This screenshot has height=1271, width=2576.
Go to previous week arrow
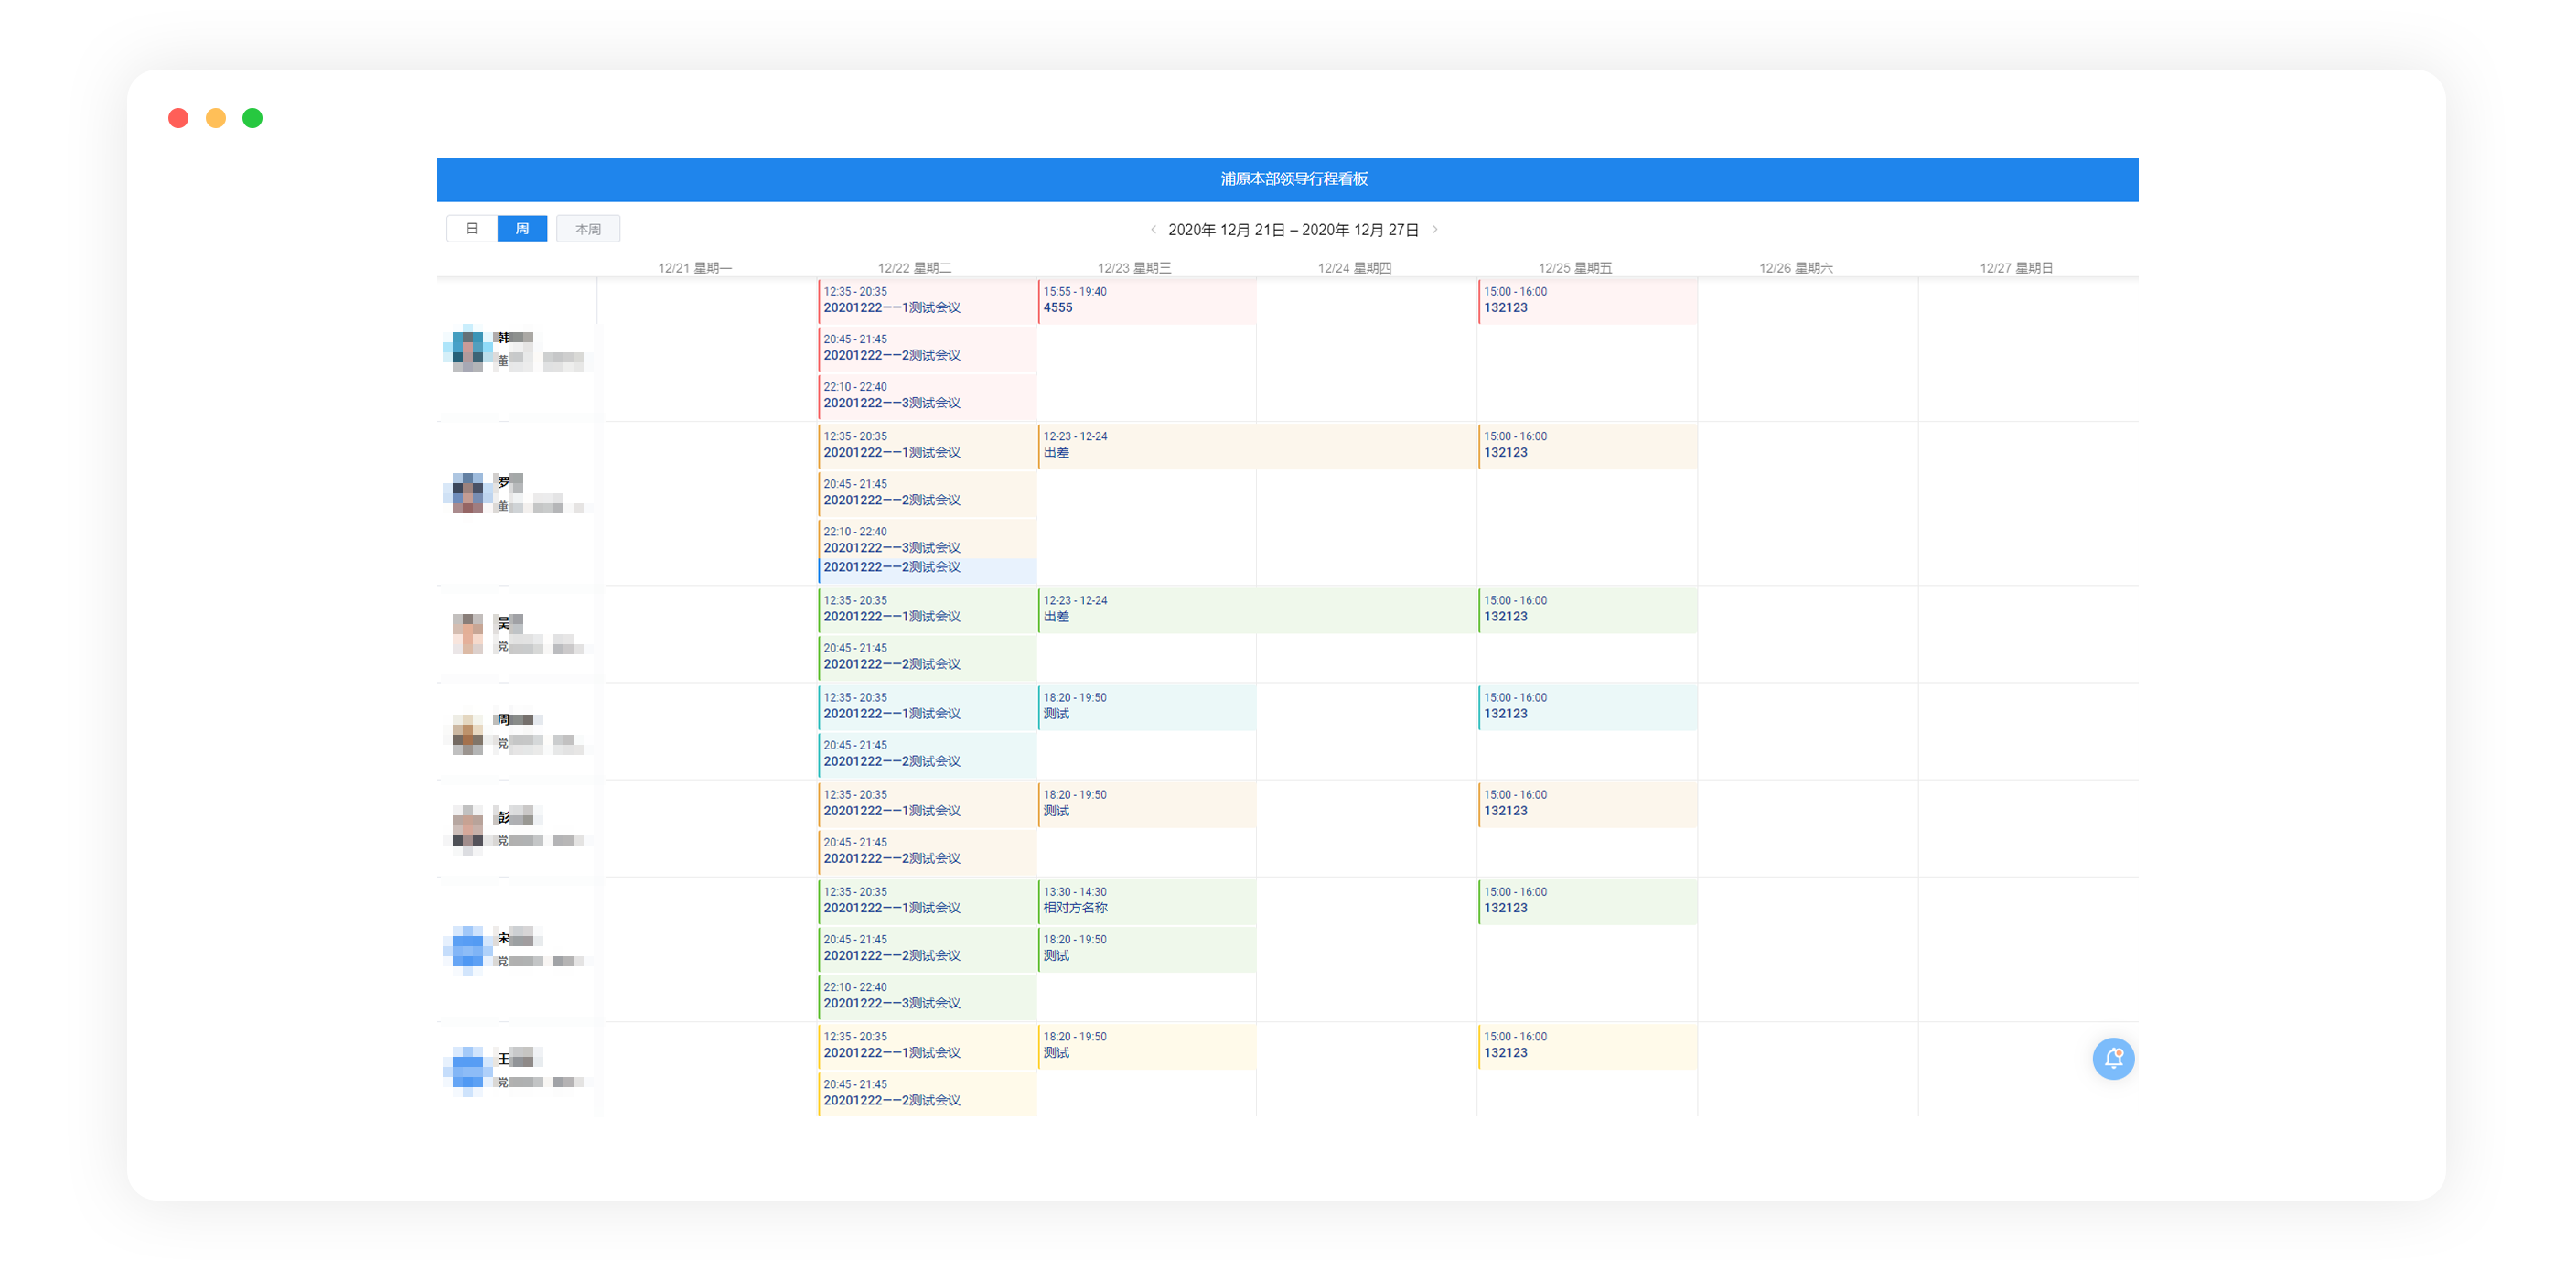(1153, 229)
